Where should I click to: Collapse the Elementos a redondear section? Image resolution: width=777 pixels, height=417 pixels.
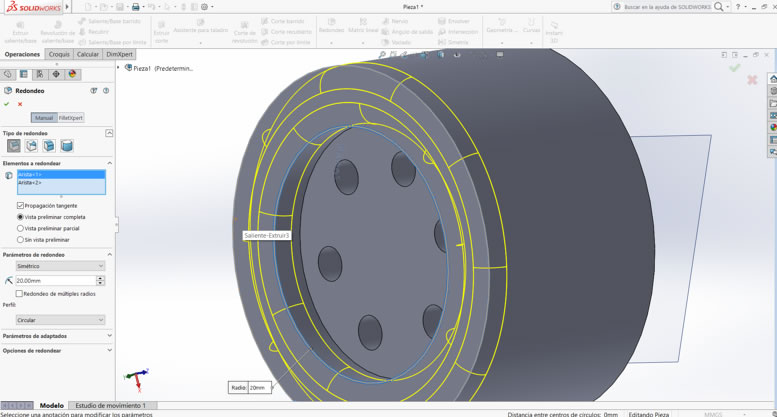110,163
